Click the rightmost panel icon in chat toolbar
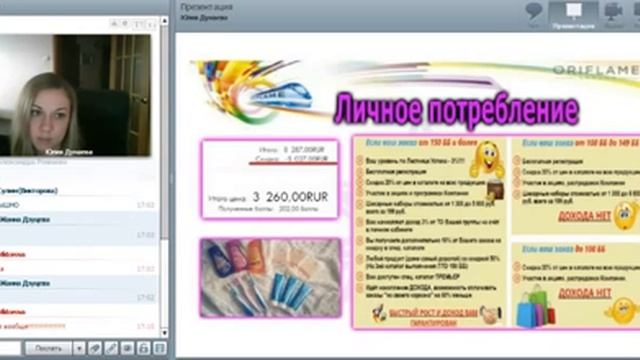 point(160,349)
